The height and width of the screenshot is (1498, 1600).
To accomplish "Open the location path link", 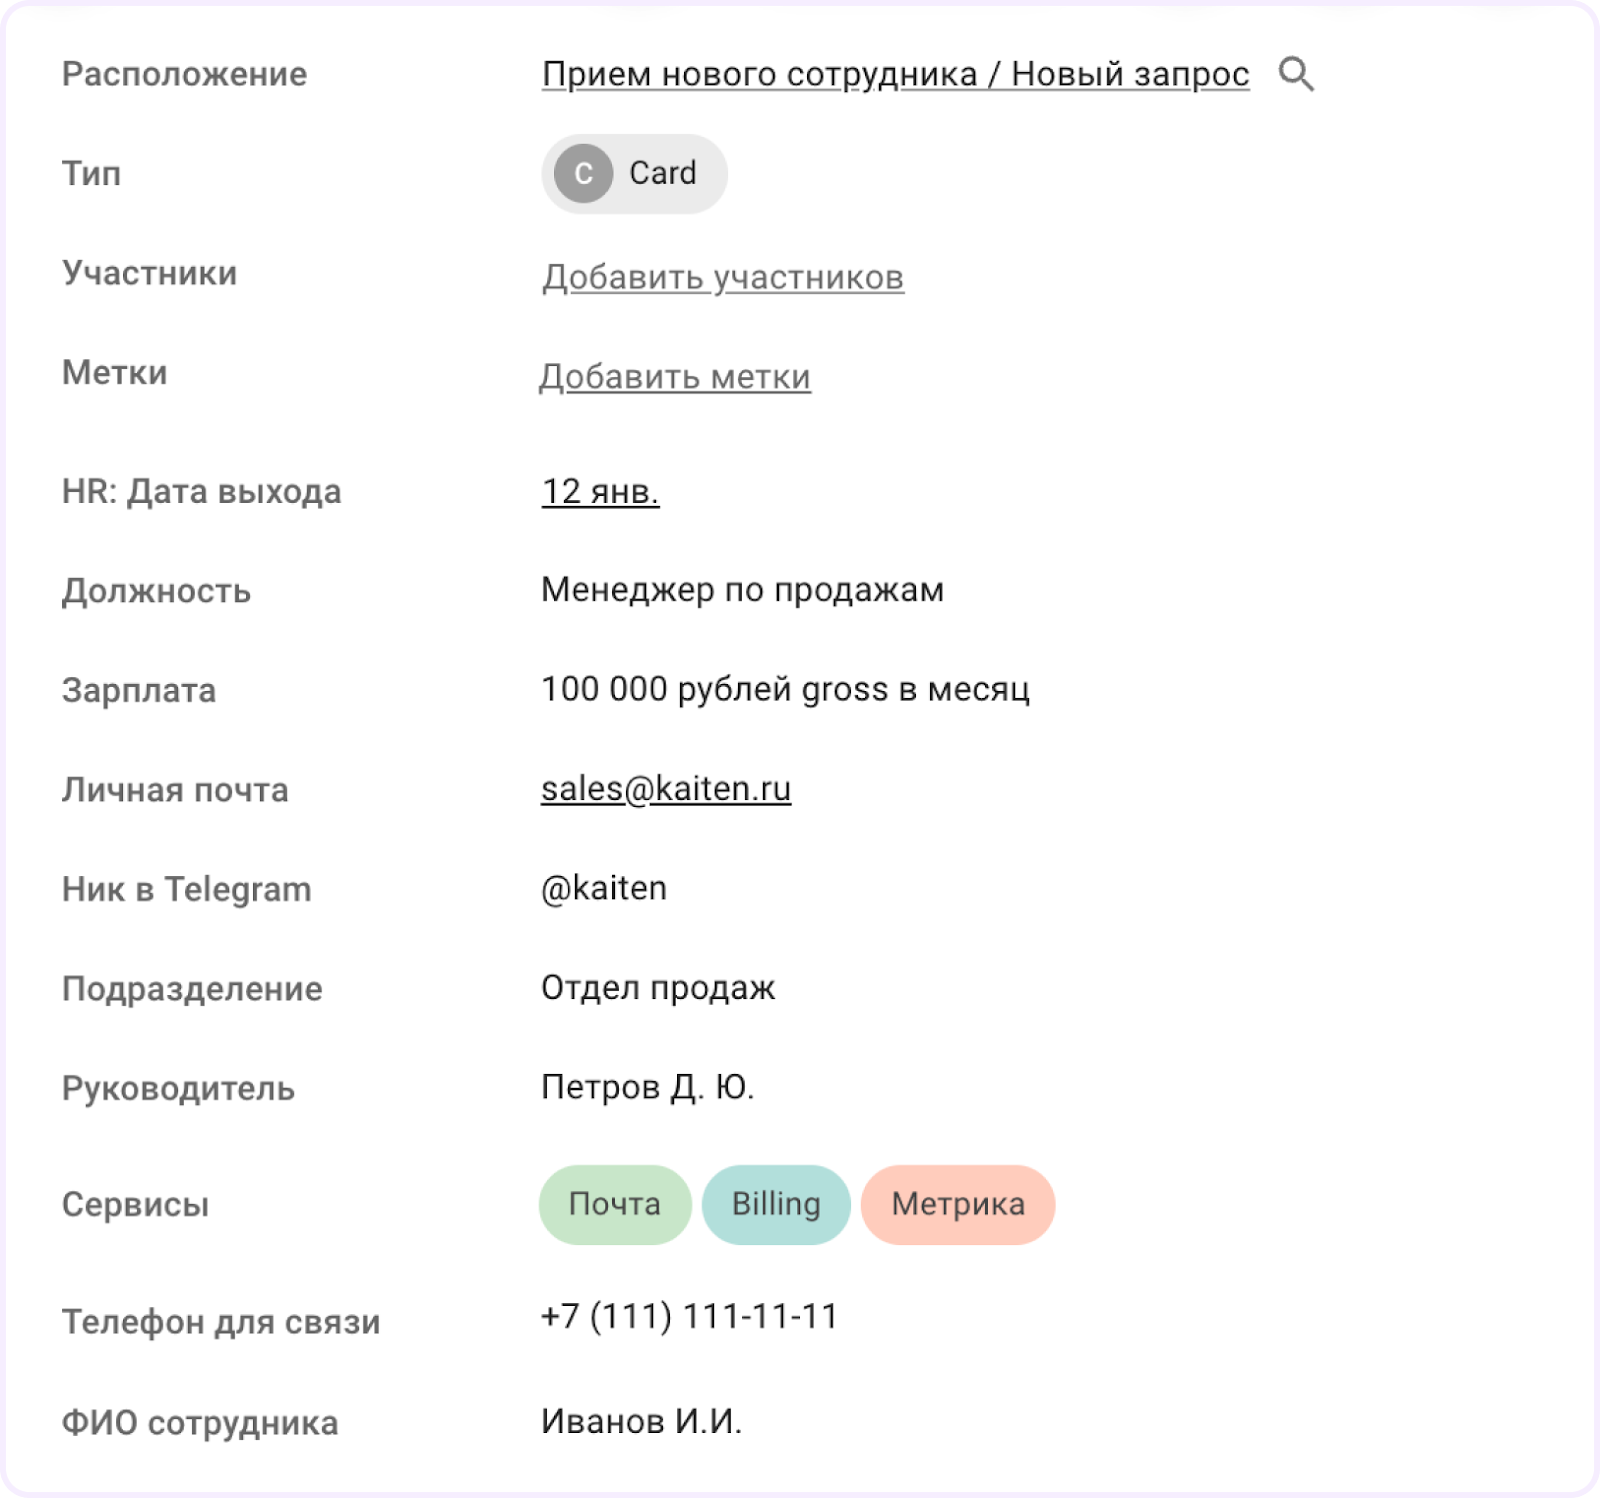I will pos(895,74).
